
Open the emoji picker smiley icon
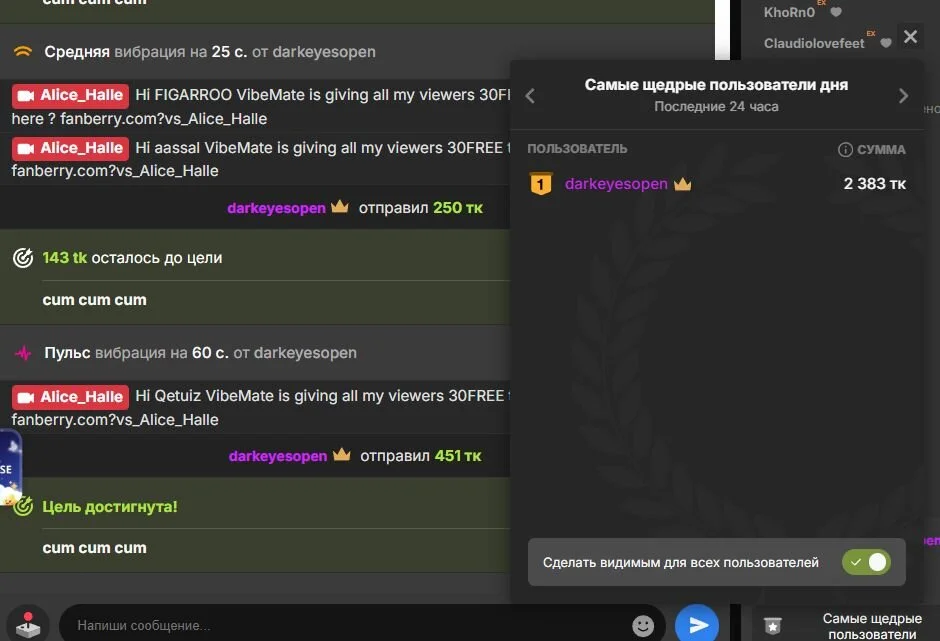pyautogui.click(x=643, y=626)
